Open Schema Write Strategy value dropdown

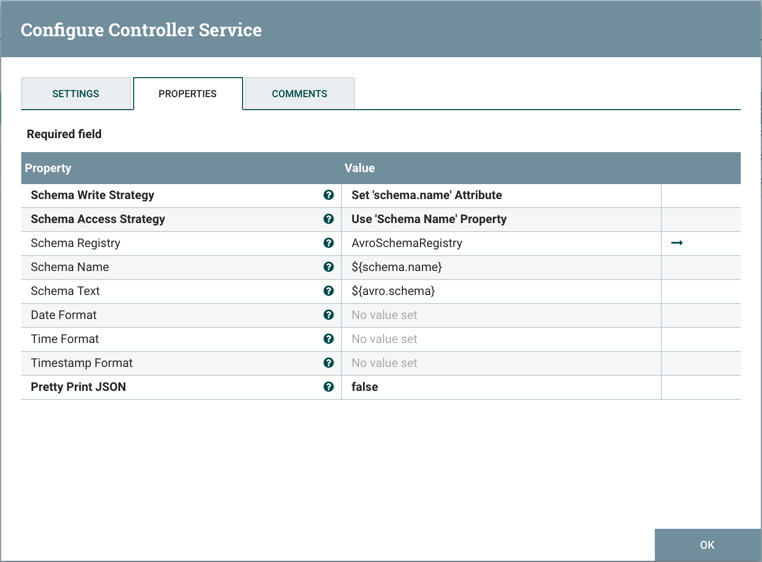[x=500, y=195]
